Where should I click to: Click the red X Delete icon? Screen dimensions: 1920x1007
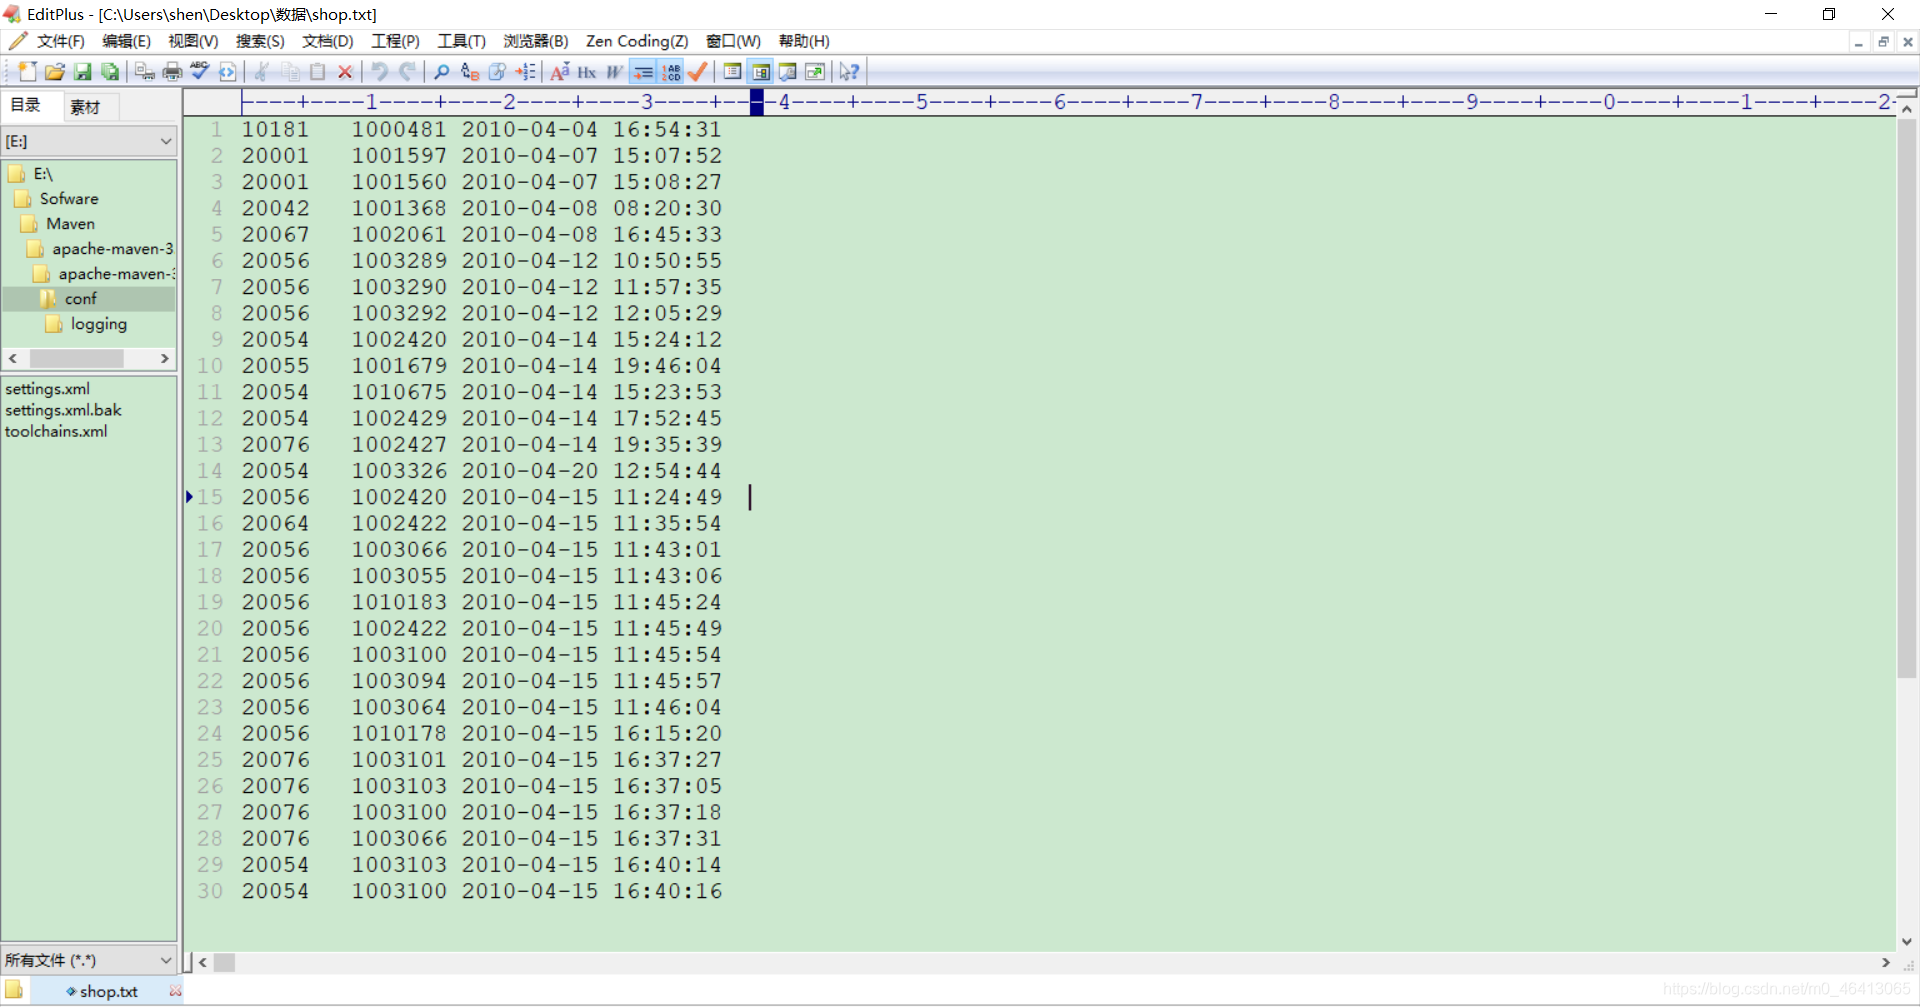345,72
